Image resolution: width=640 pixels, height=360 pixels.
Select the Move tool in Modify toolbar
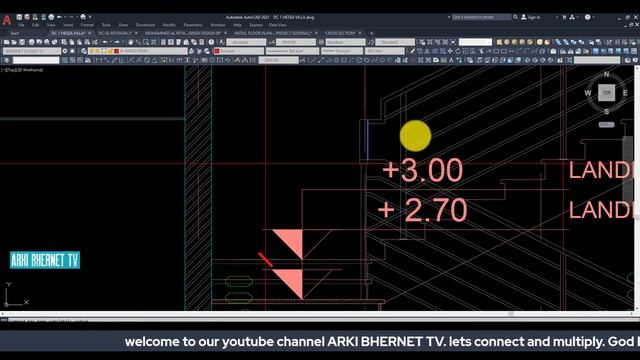[x=450, y=51]
